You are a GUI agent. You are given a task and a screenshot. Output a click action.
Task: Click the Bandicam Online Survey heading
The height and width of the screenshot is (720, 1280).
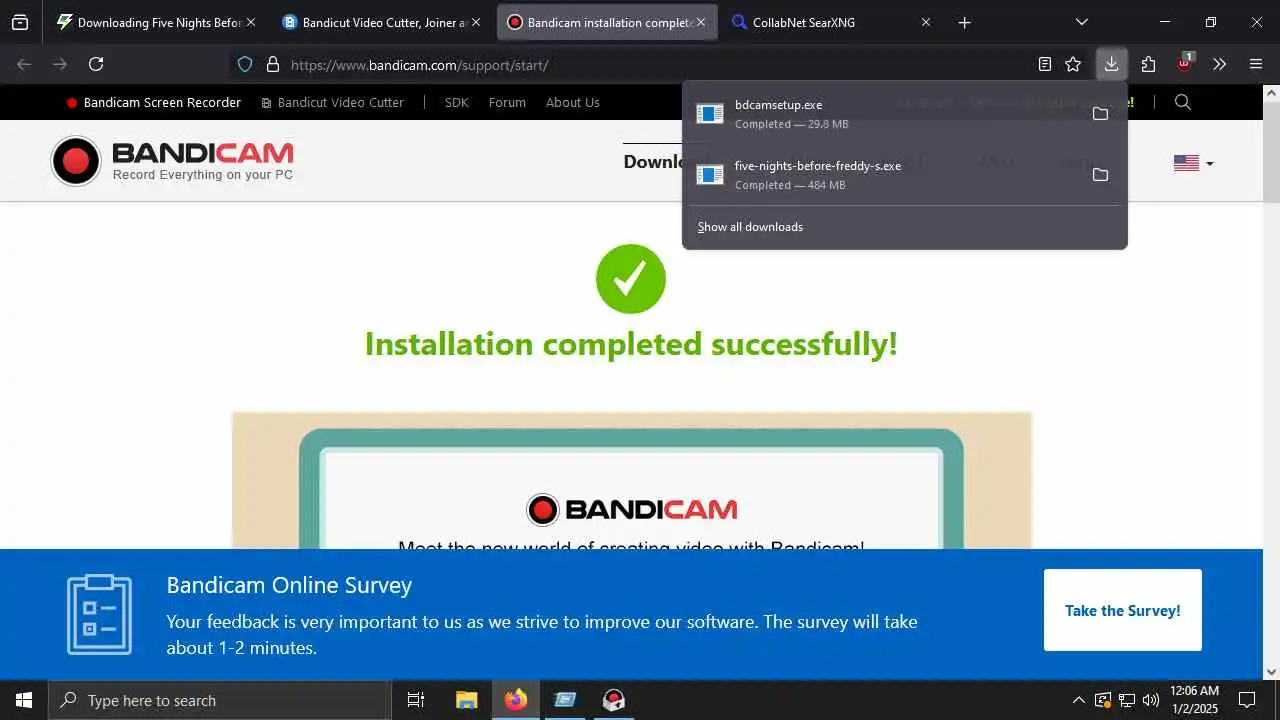[x=289, y=585]
